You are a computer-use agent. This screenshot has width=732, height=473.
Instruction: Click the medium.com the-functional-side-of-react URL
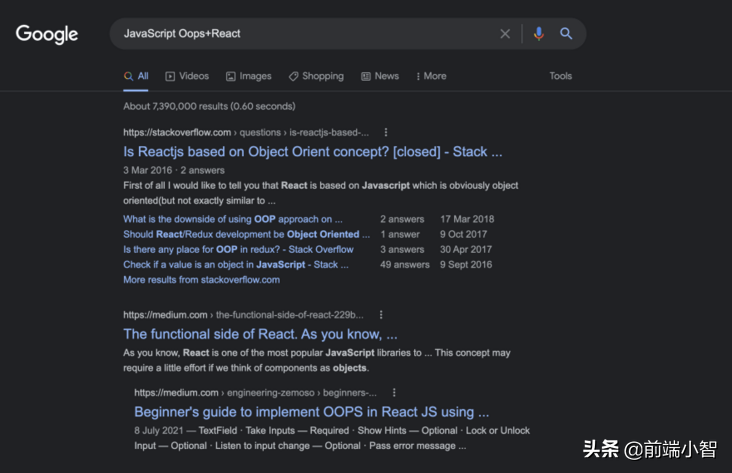243,315
